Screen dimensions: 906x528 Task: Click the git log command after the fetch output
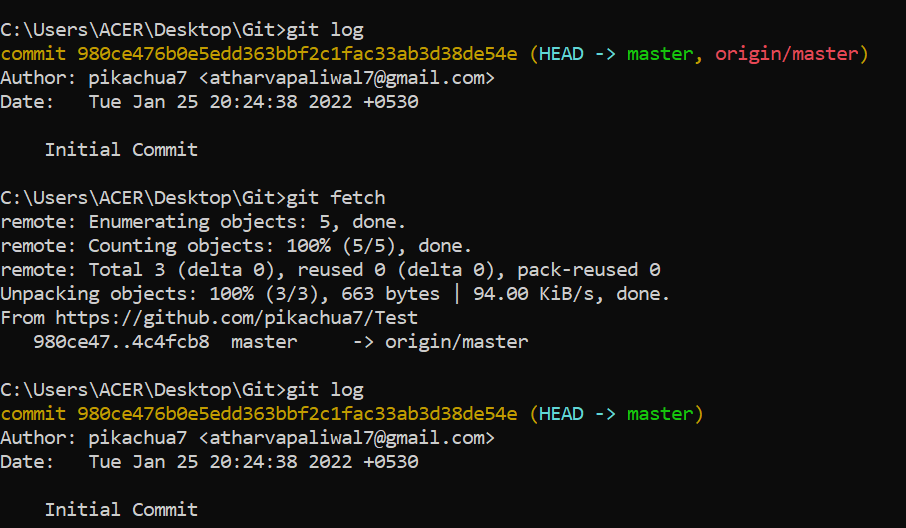coord(324,390)
